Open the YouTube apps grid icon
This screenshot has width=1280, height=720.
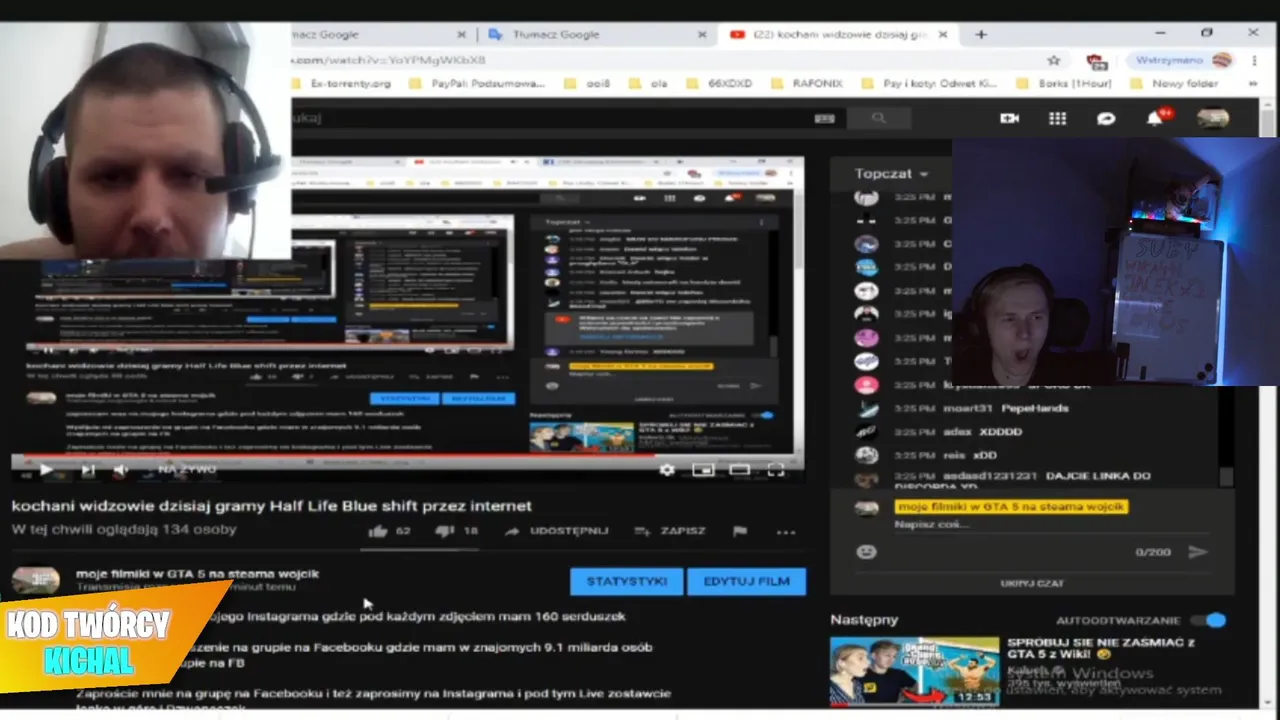(1057, 118)
